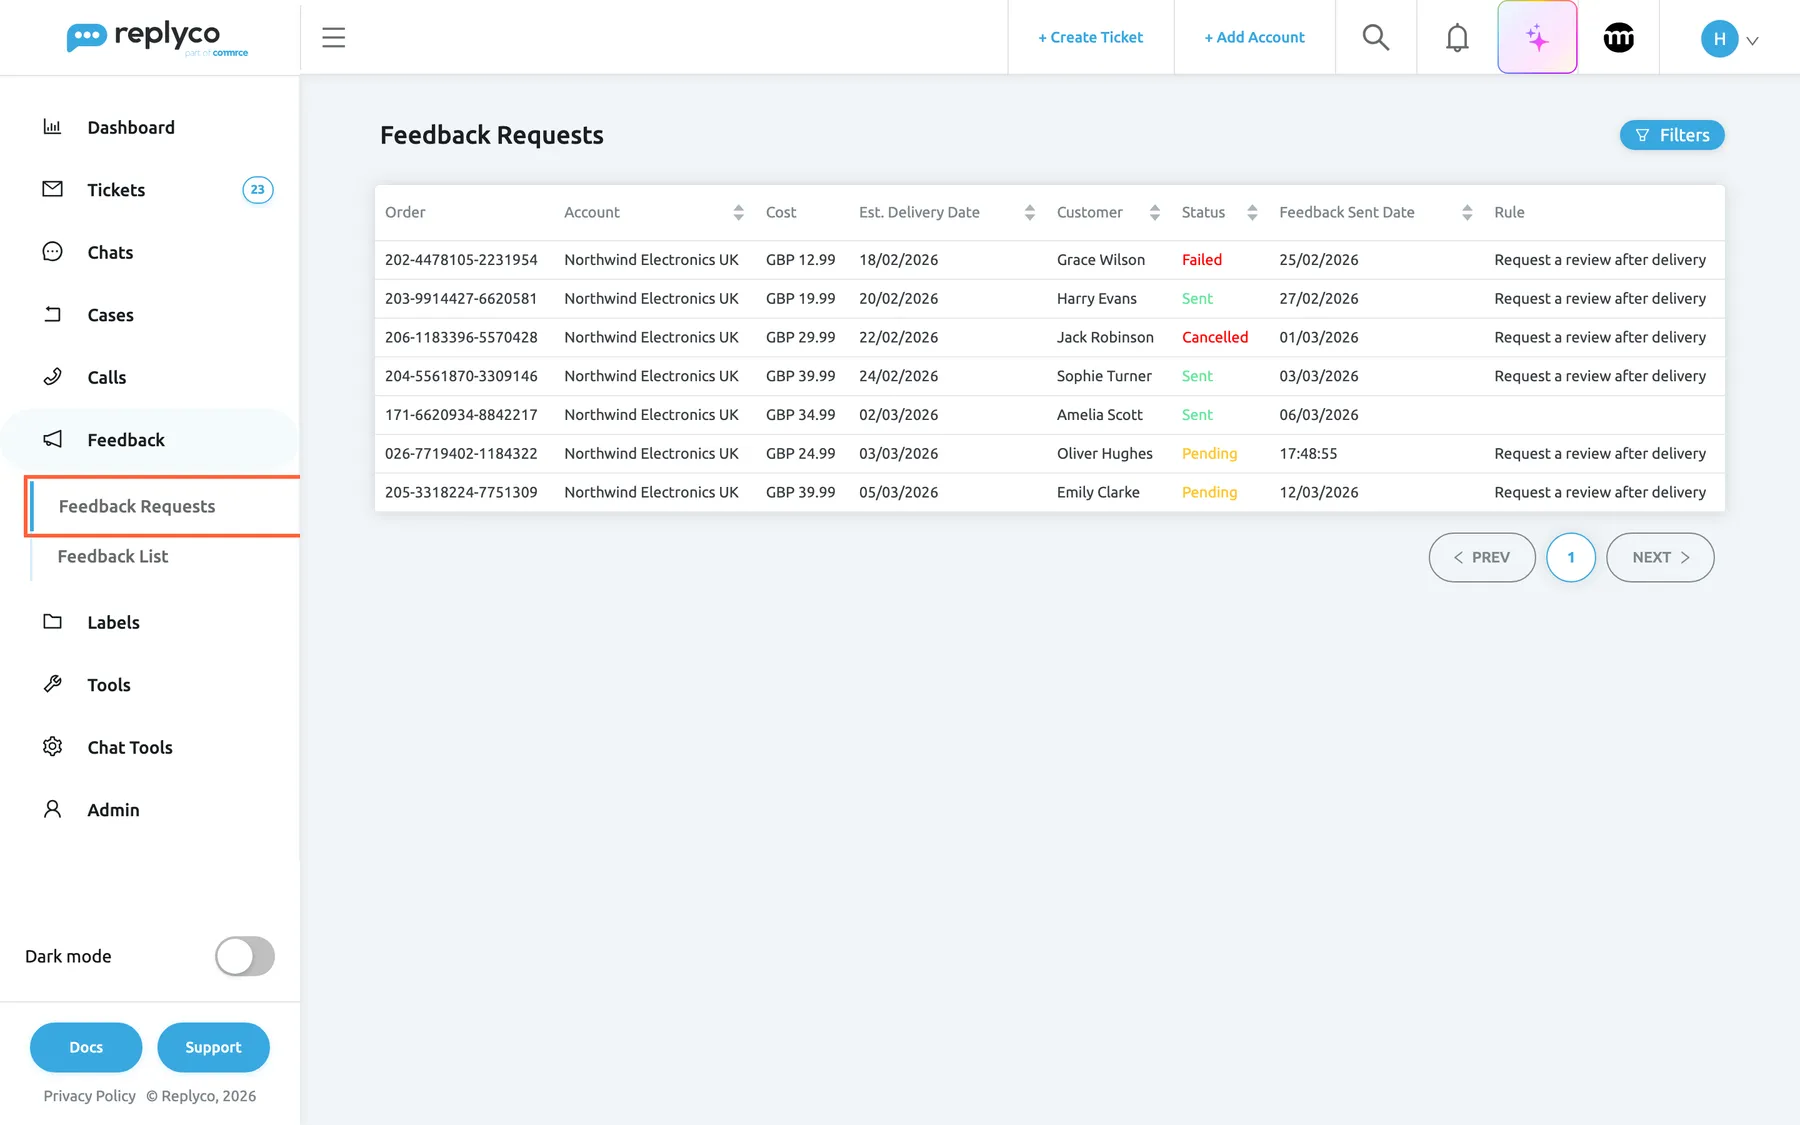This screenshot has width=1800, height=1125.
Task: Go to next page with NEXT
Action: 1660,557
